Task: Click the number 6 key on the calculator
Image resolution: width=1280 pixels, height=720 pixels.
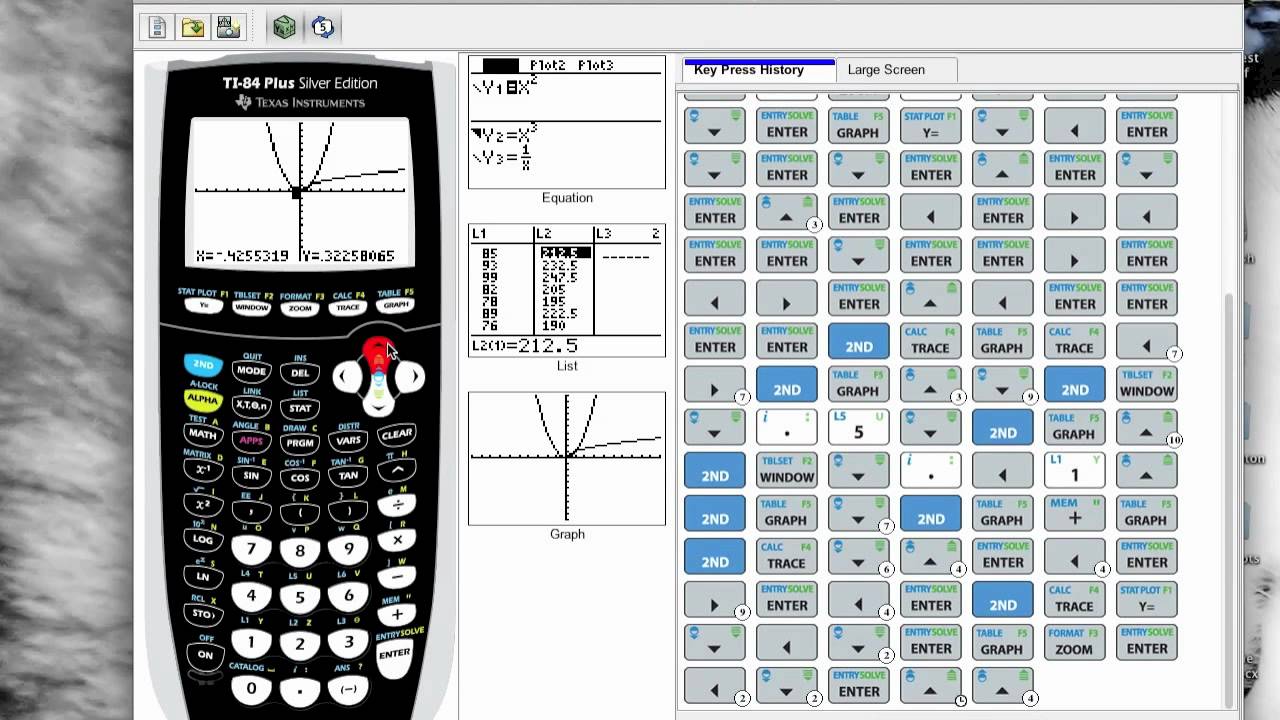Action: click(x=348, y=596)
